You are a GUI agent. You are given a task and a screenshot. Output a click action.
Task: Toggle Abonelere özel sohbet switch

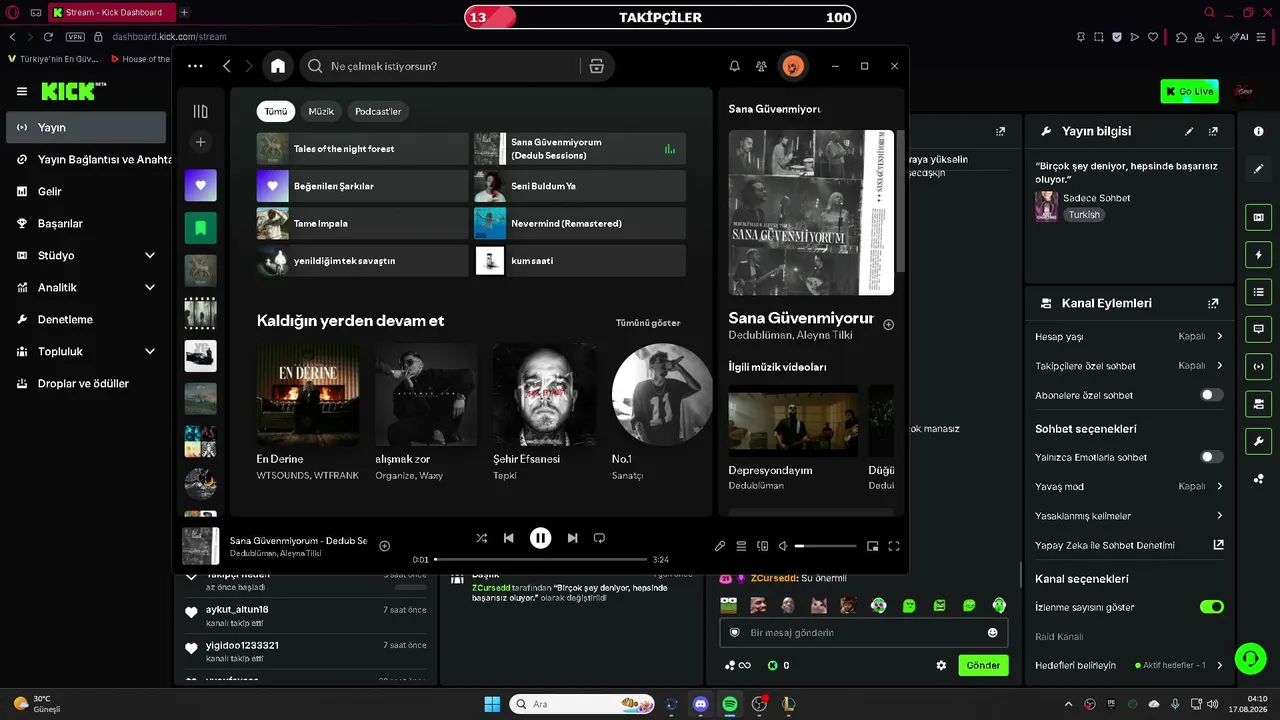1212,395
